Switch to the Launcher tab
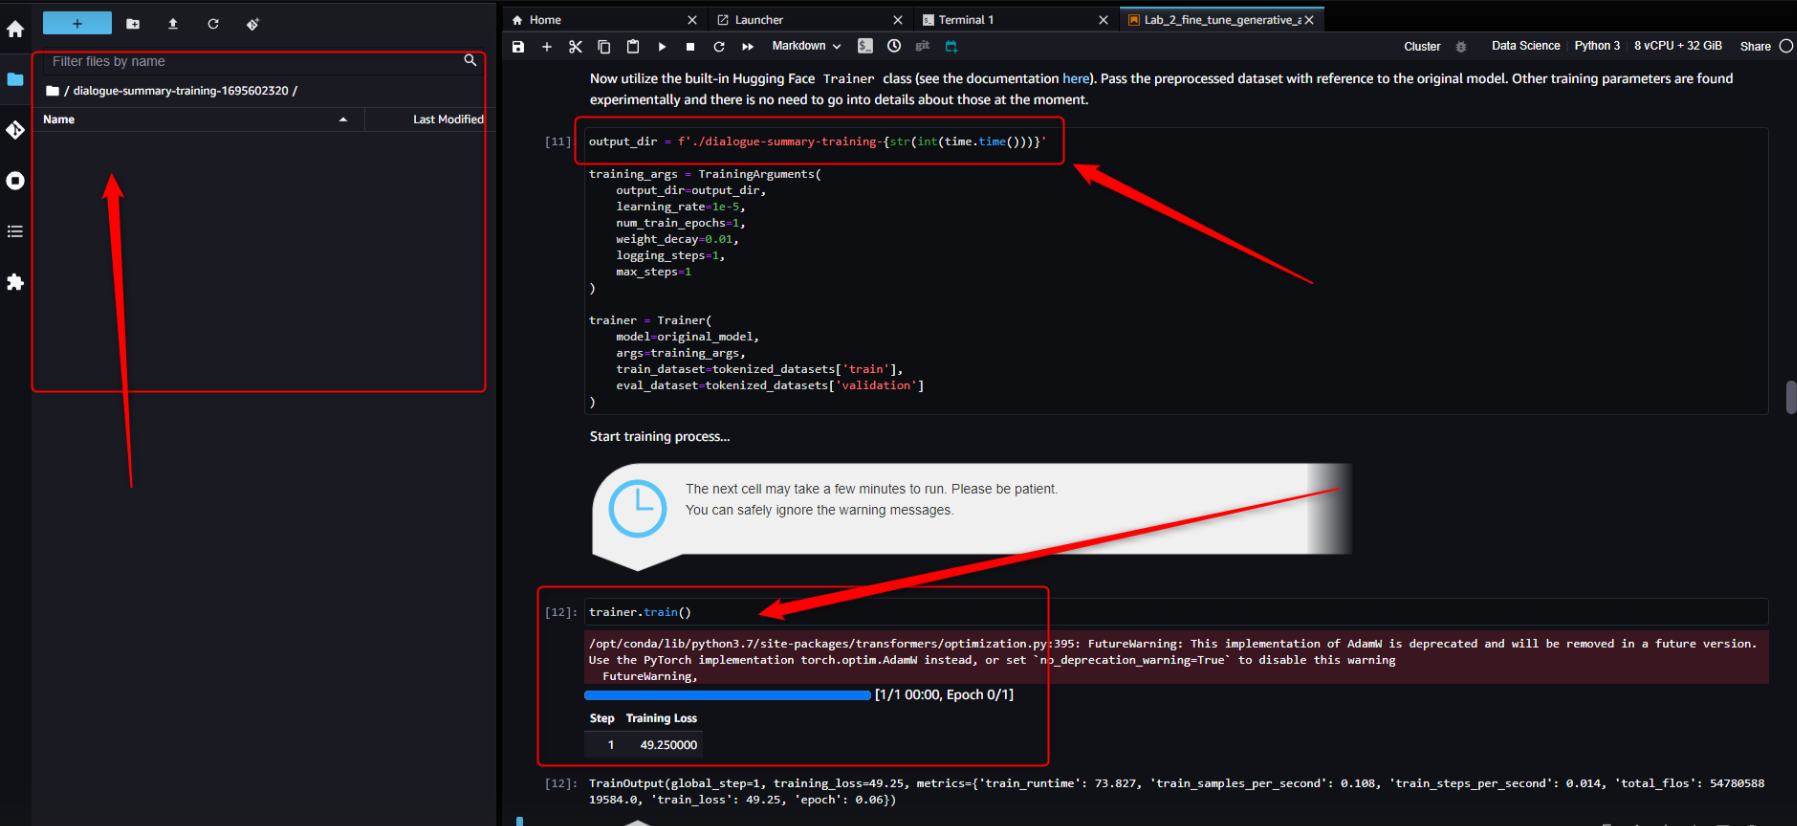The height and width of the screenshot is (826, 1797). [759, 20]
